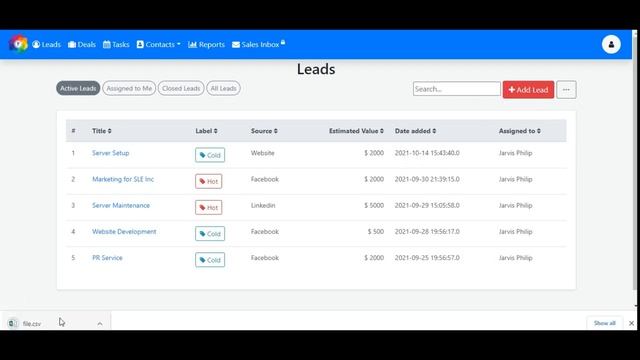The width and height of the screenshot is (640, 360).
Task: Sort by Assigned to column
Action: pos(520,131)
